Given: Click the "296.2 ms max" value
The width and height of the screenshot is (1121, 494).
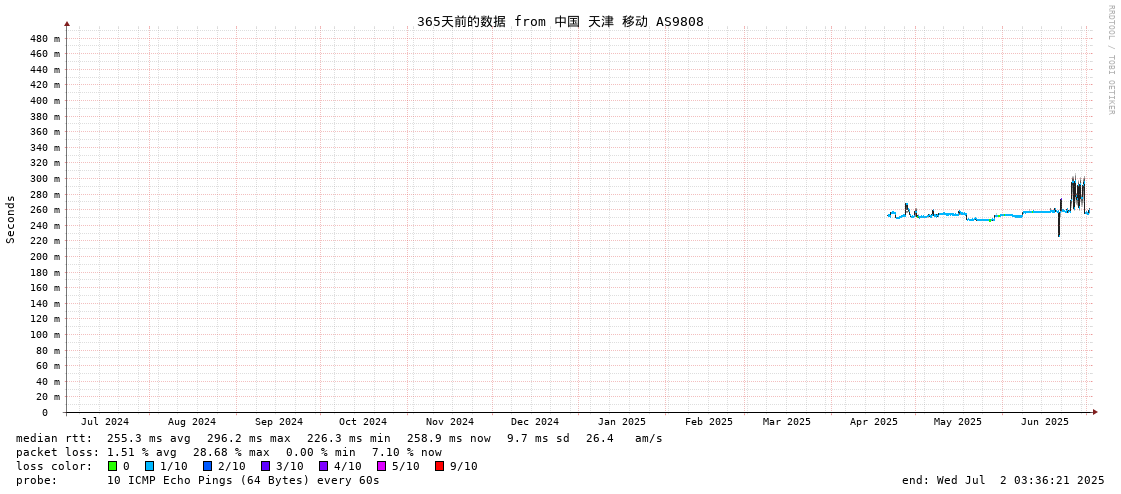Looking at the screenshot, I should [250, 438].
